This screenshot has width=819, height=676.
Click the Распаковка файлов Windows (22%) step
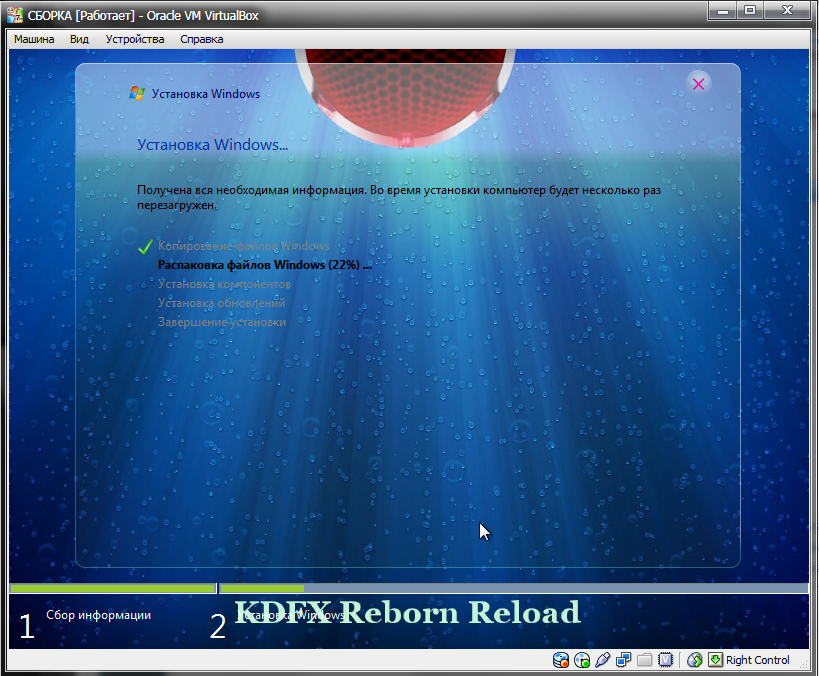click(x=265, y=265)
